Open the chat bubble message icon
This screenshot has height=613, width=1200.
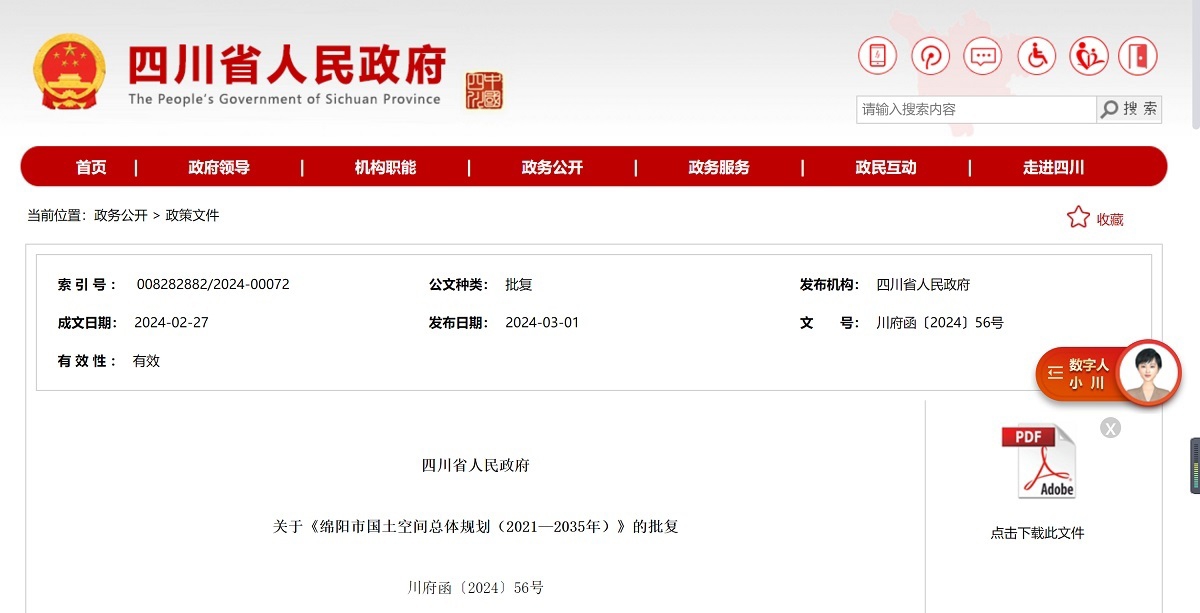(x=983, y=56)
